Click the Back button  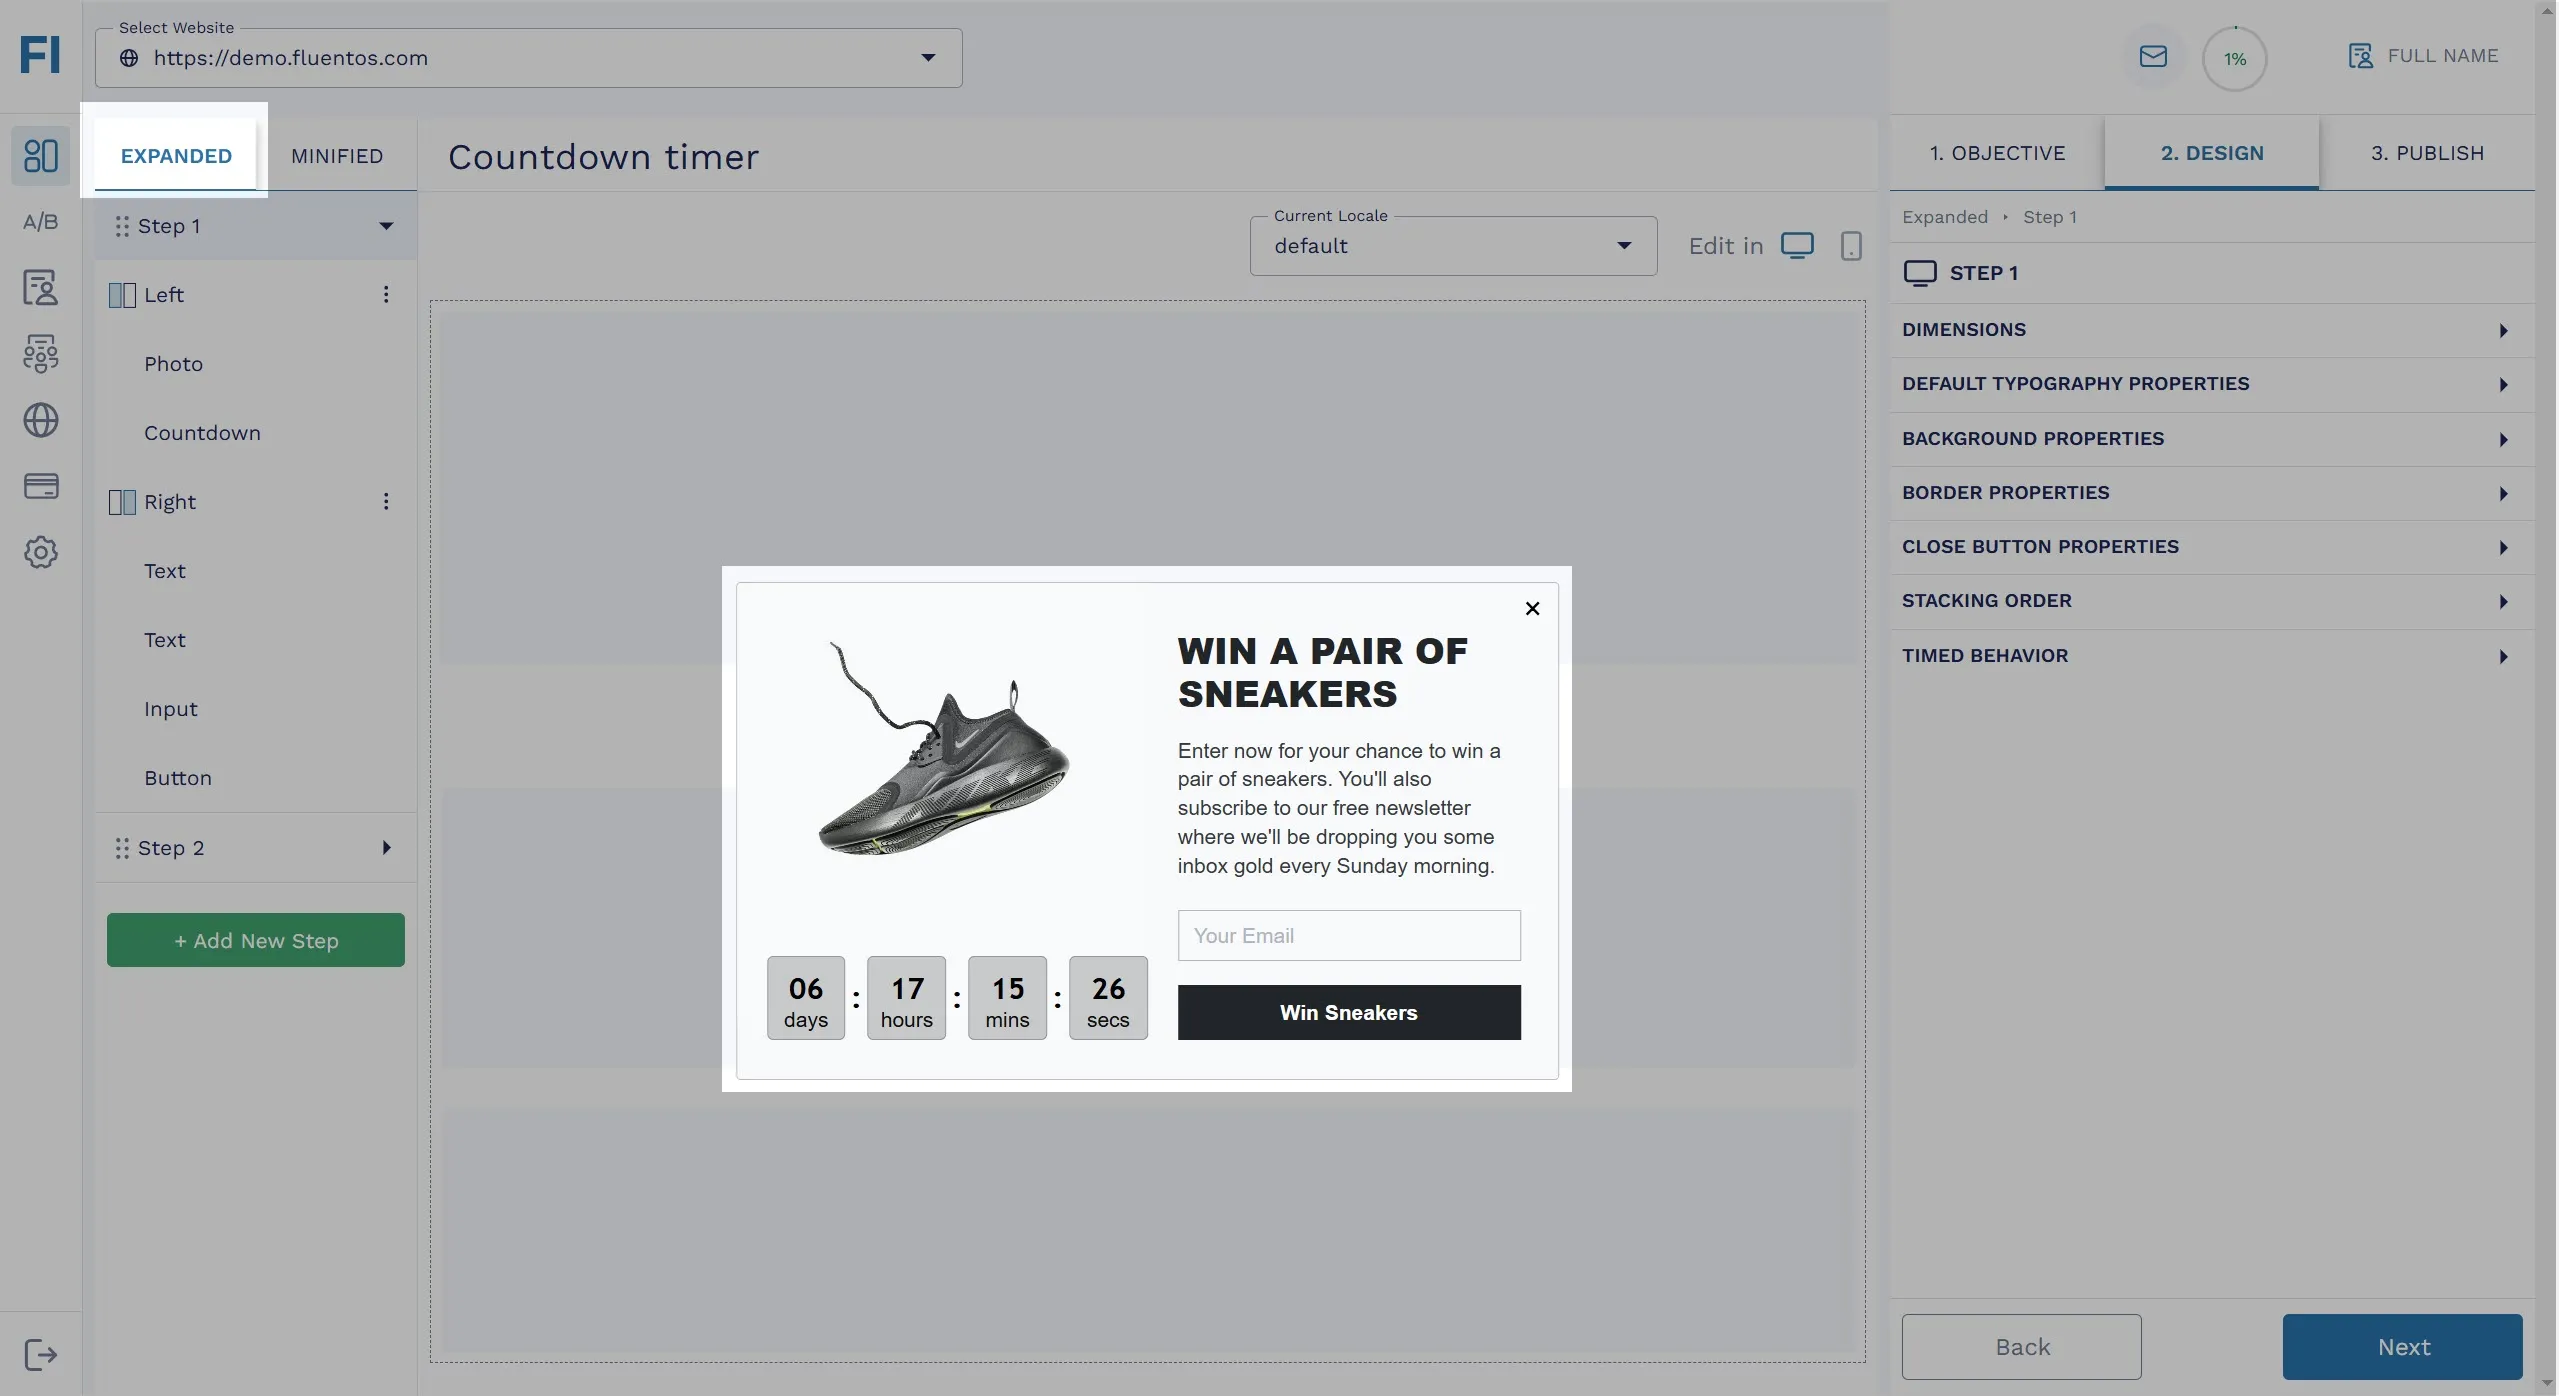pyautogui.click(x=2021, y=1347)
